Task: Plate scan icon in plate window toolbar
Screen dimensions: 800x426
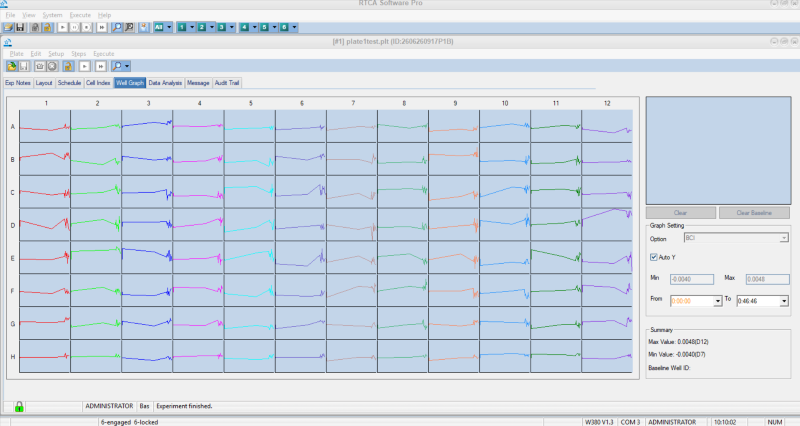Action: click(40, 66)
